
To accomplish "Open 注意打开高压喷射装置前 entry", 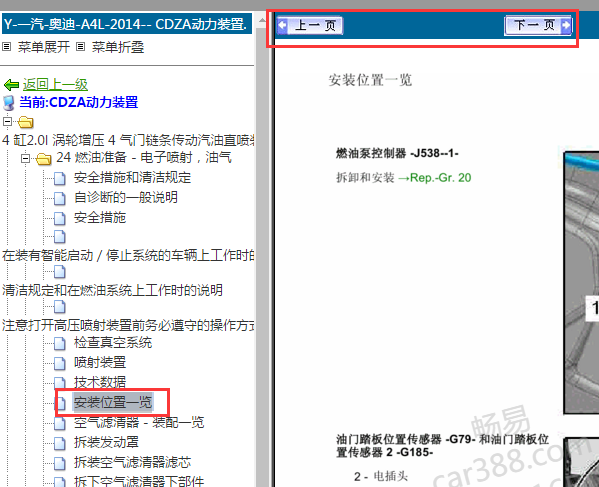I will click(x=128, y=325).
